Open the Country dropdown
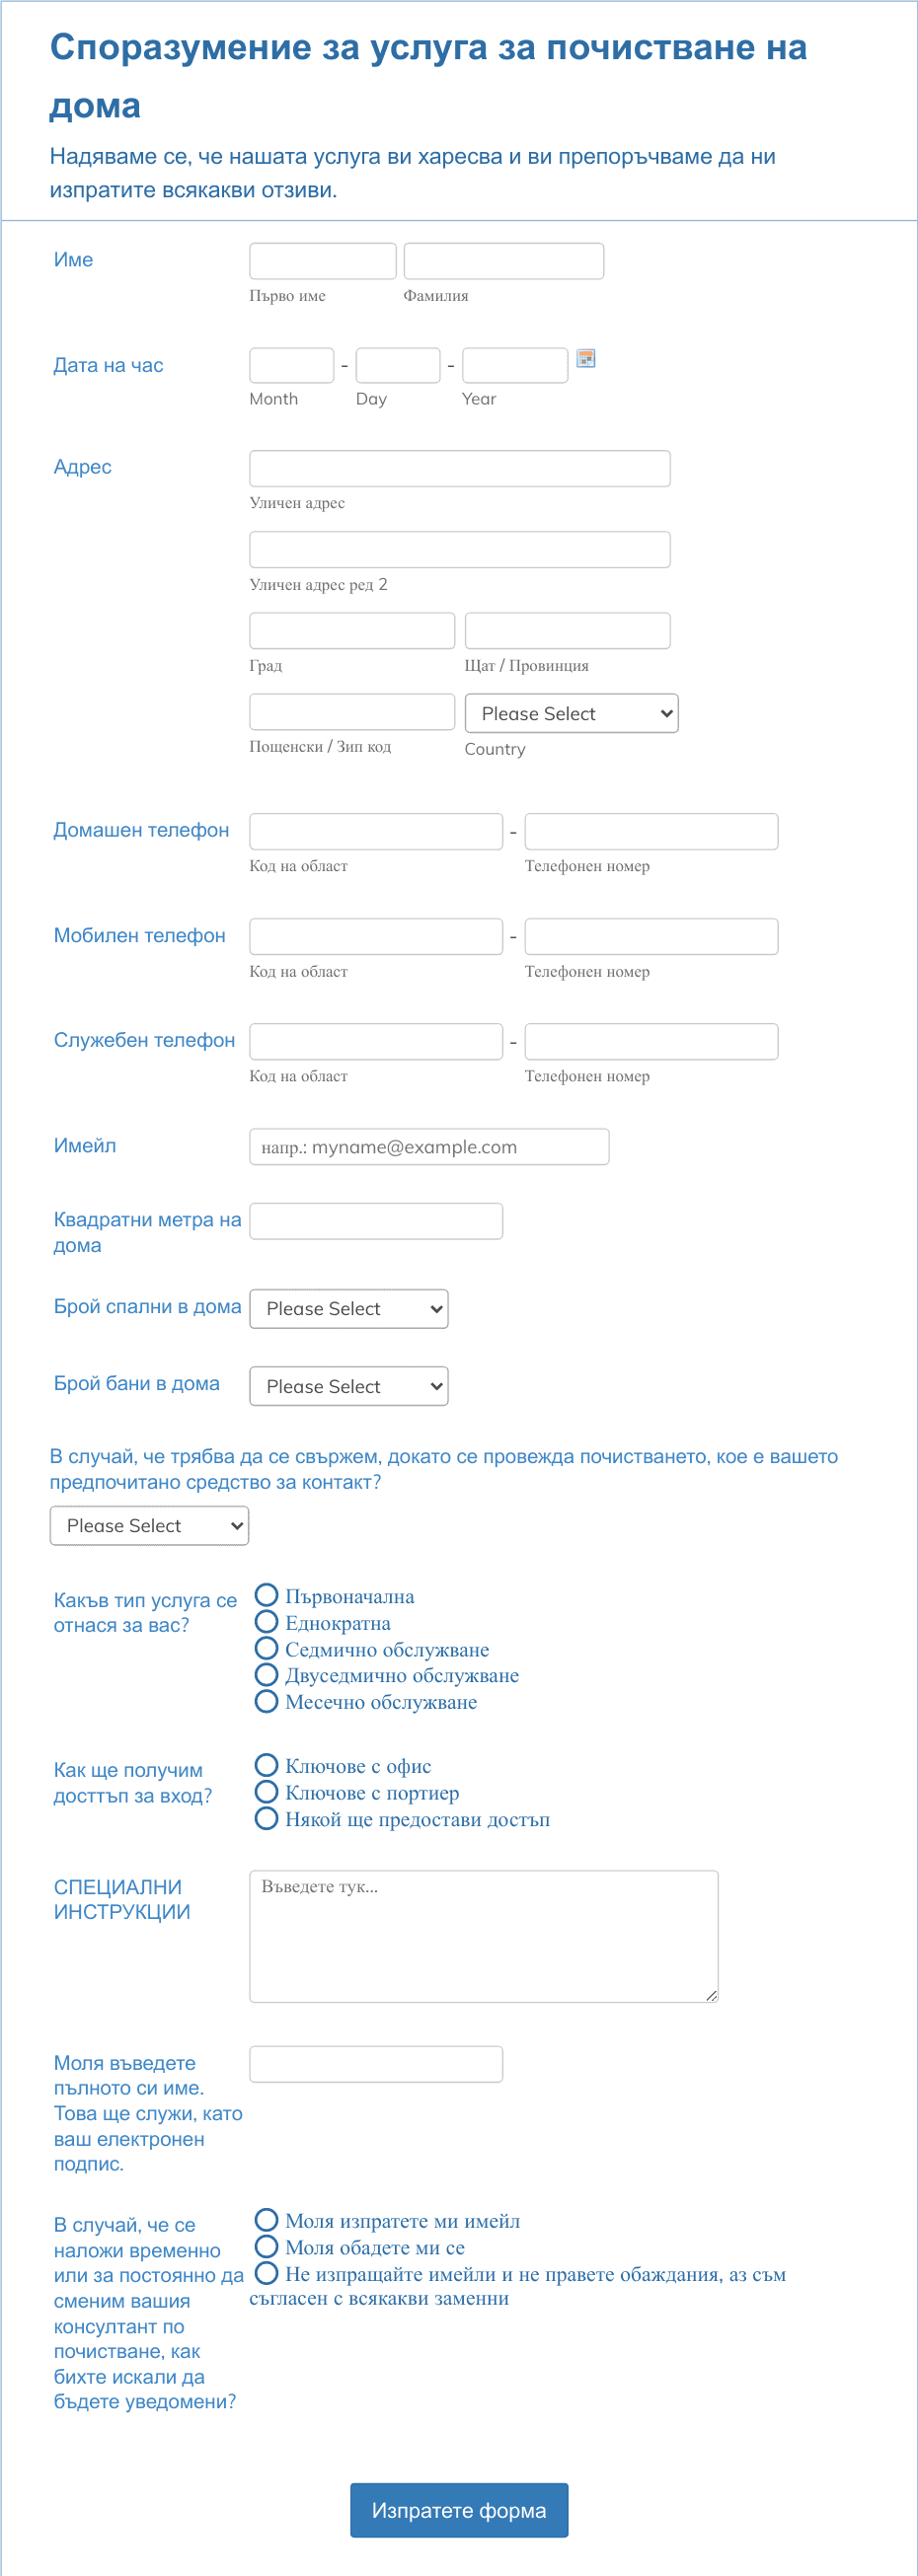Image resolution: width=918 pixels, height=2576 pixels. click(571, 713)
